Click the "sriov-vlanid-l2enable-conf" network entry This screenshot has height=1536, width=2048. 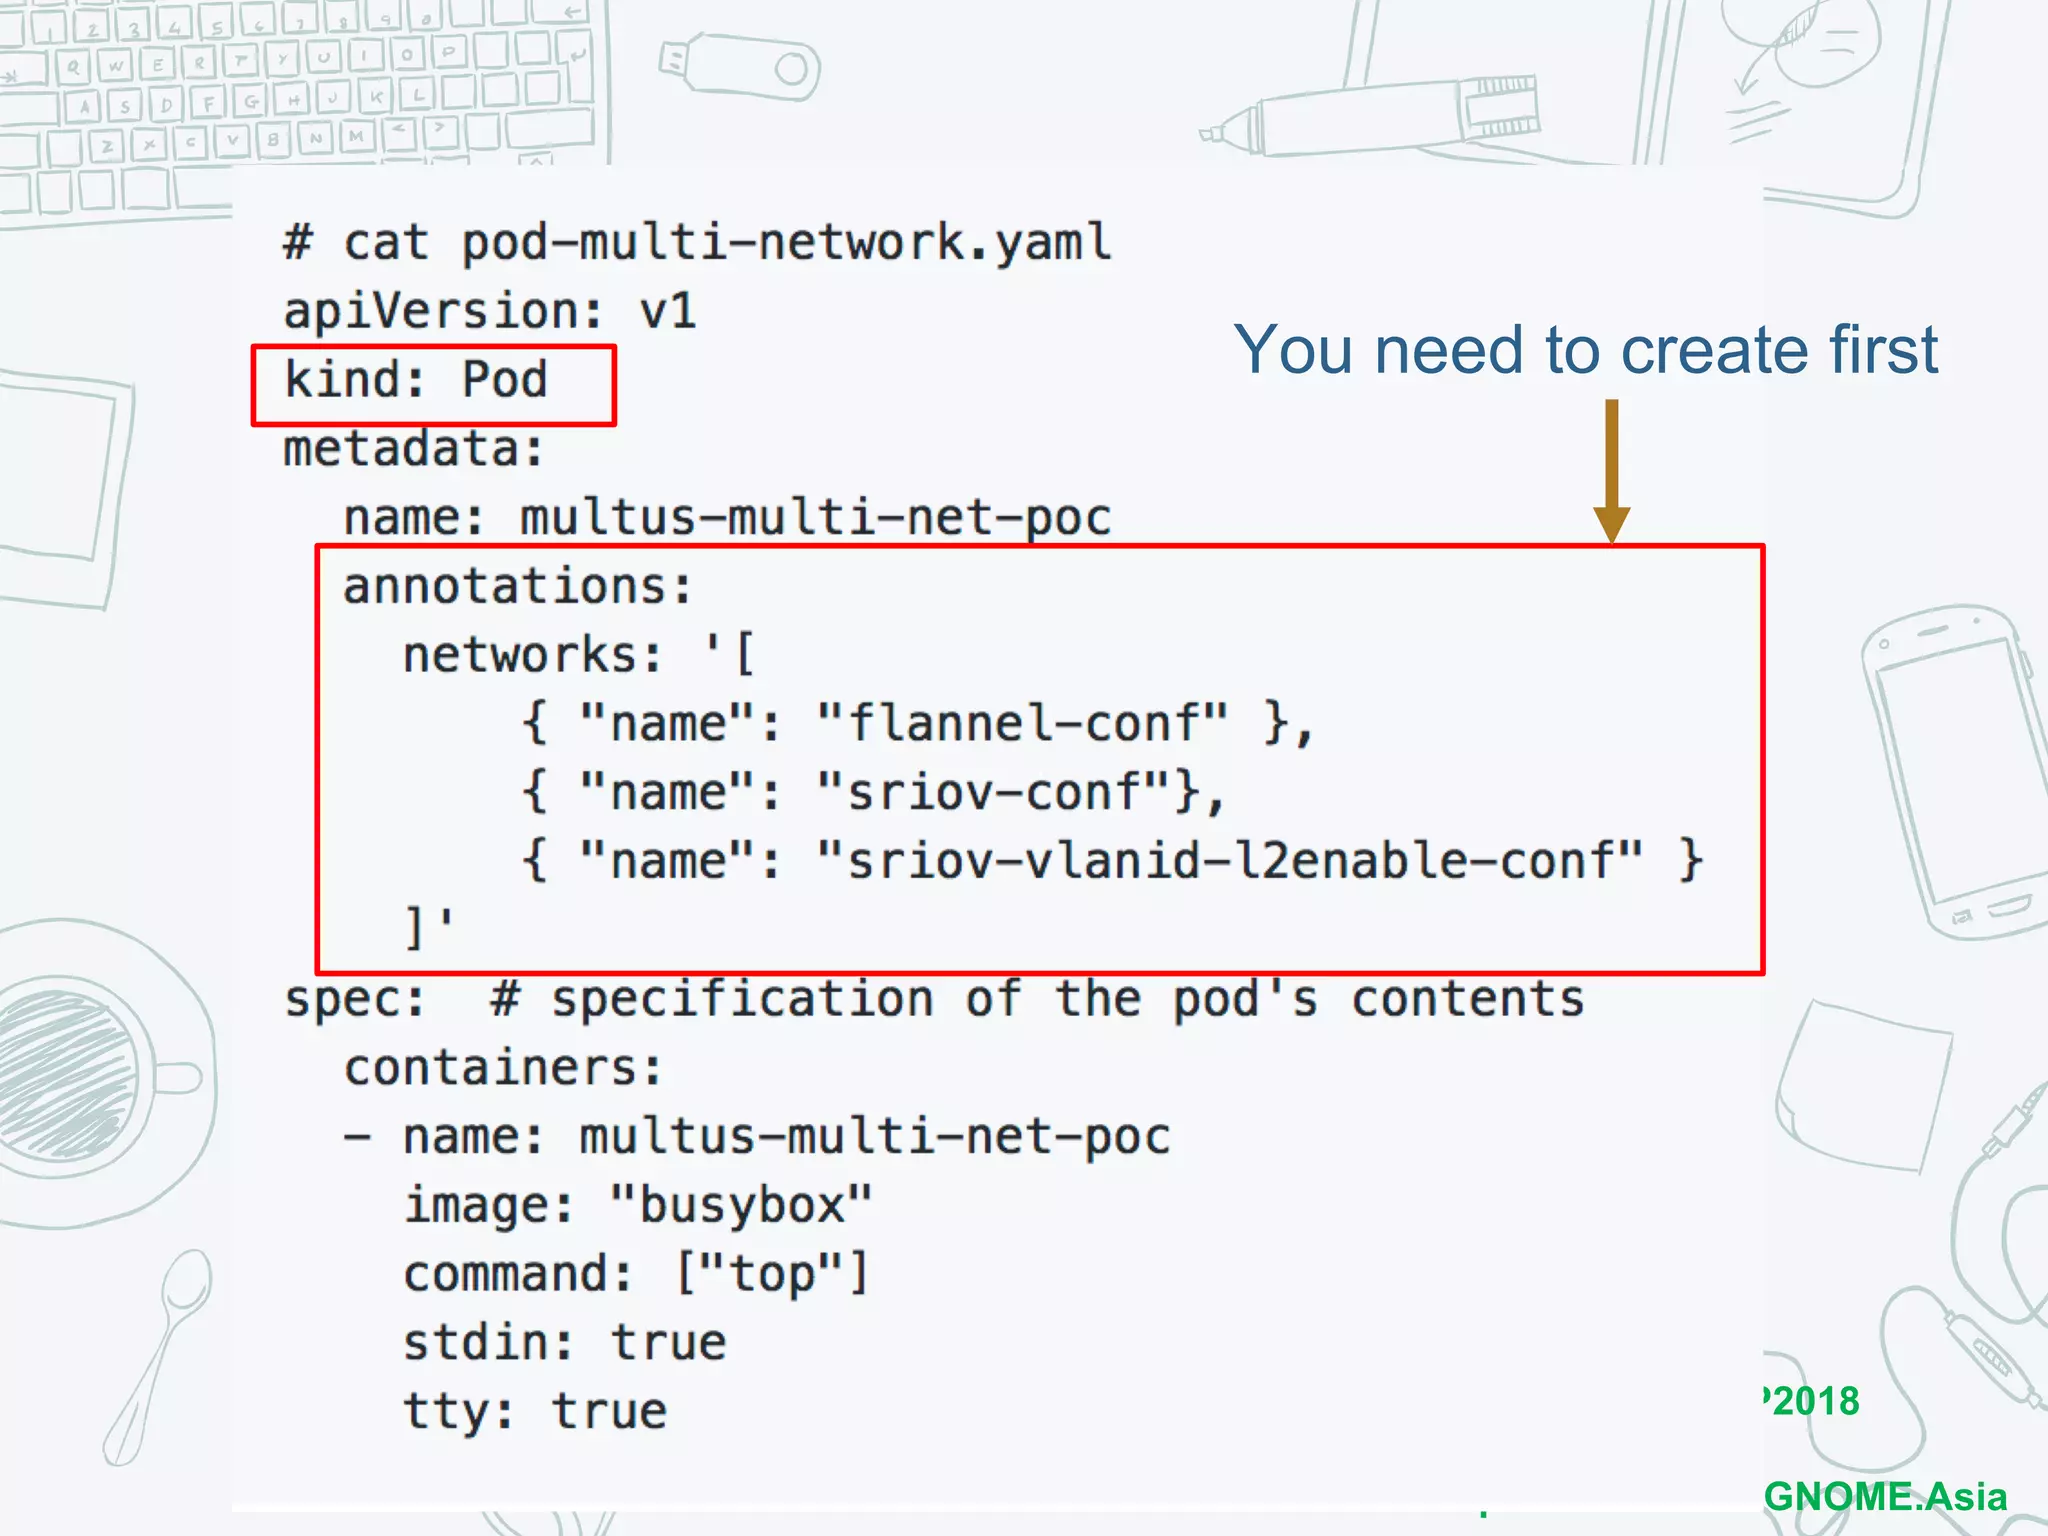point(1112,861)
